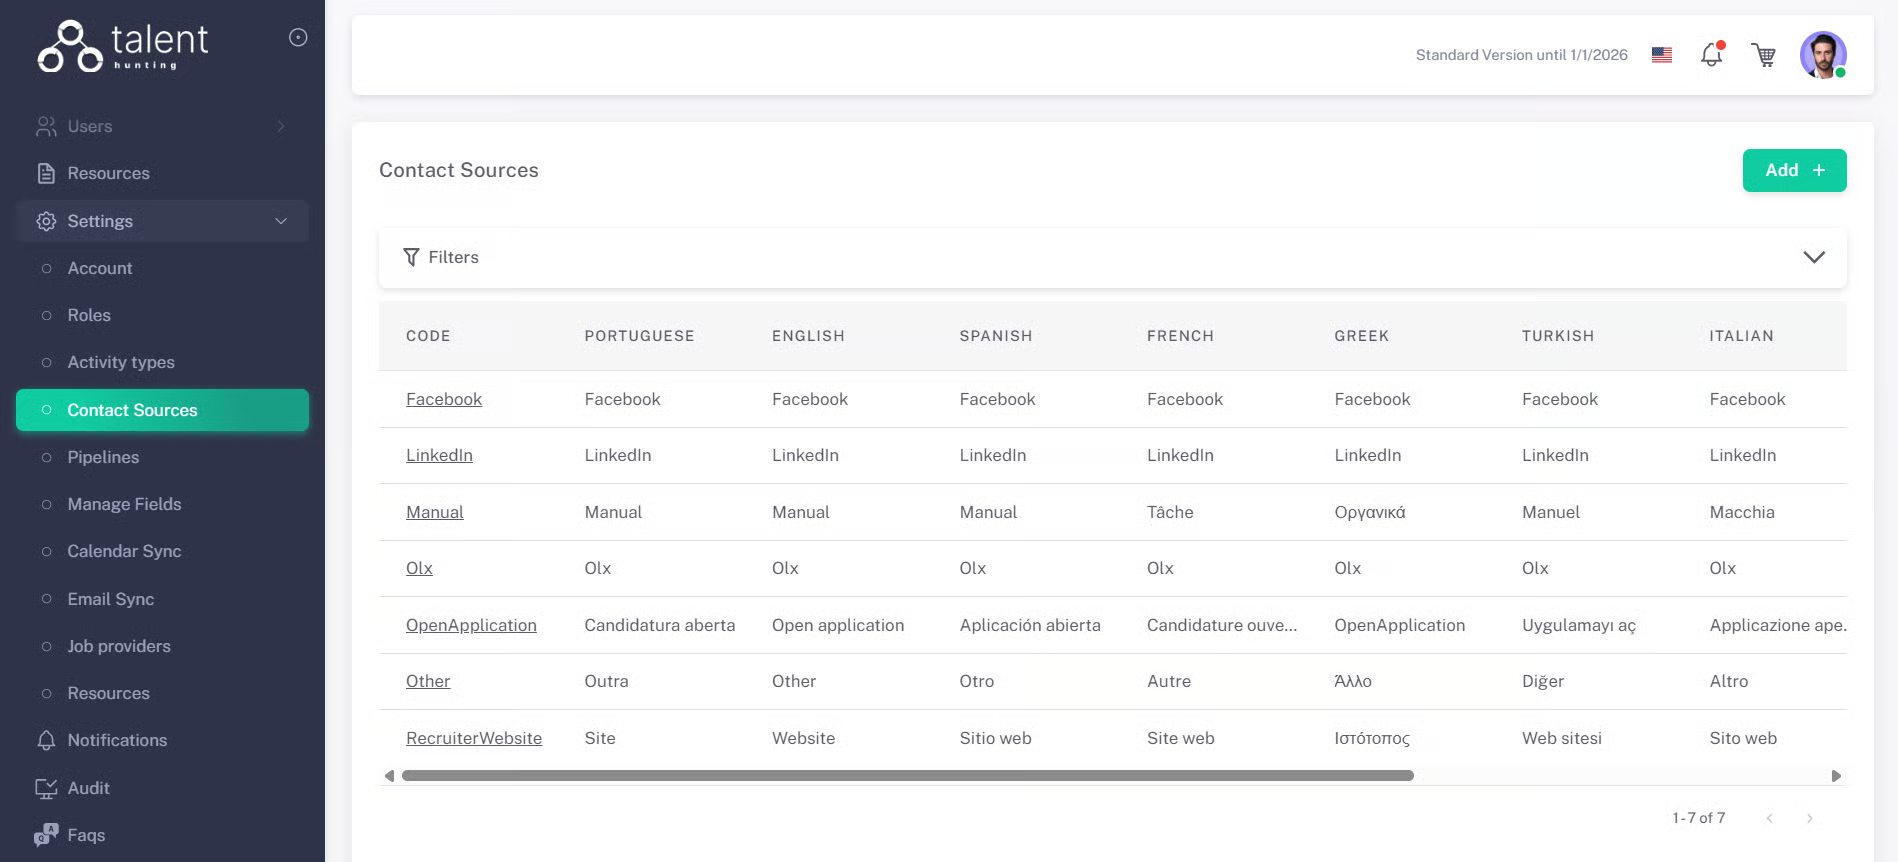1898x862 pixels.
Task: Open the OpenApplication code link
Action: pos(471,625)
